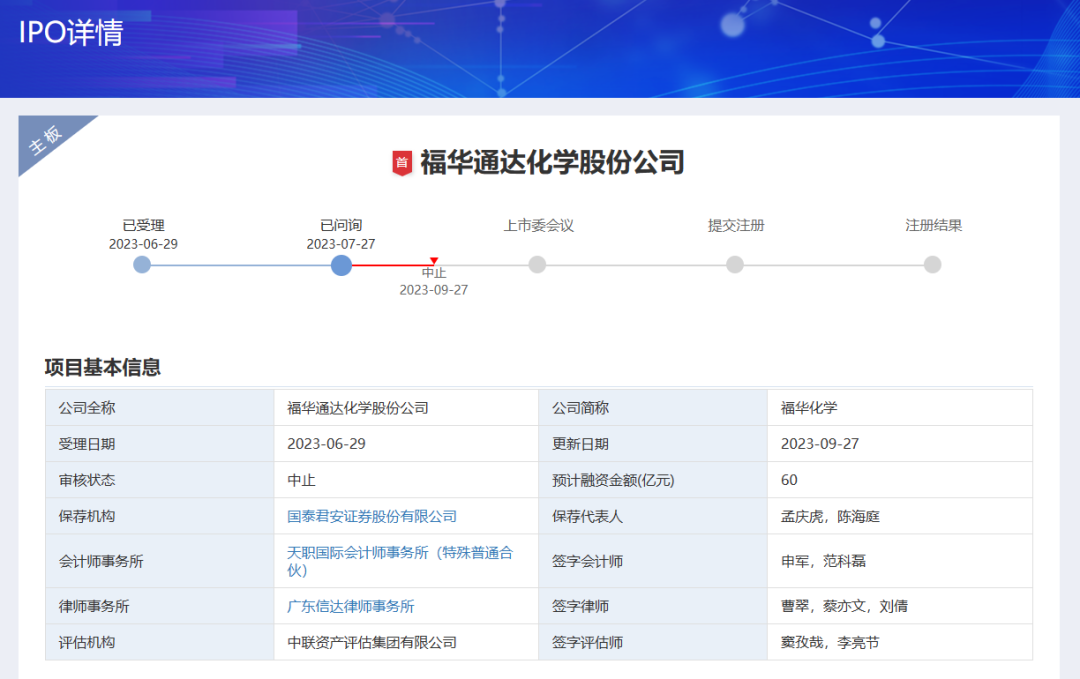Click the 2023-07-27 timeline date
The width and height of the screenshot is (1080, 679).
click(x=341, y=244)
